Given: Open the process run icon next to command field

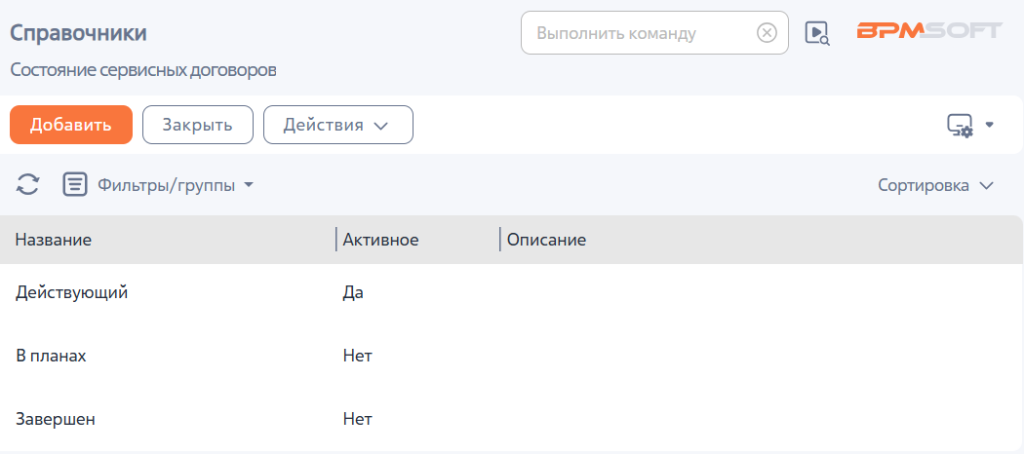Looking at the screenshot, I should (817, 33).
